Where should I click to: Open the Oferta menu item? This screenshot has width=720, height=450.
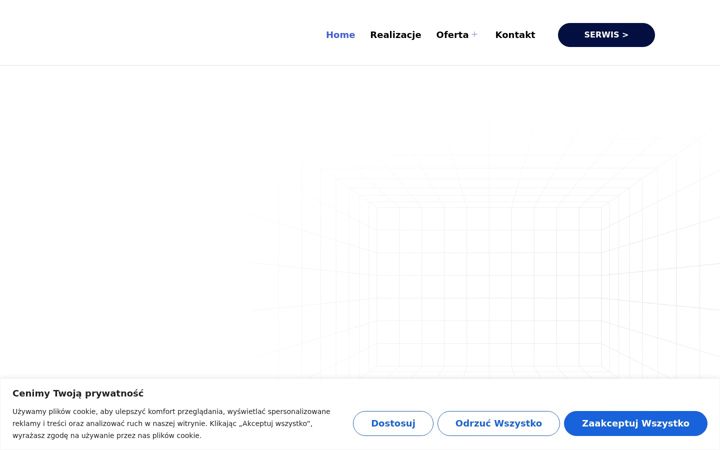452,35
